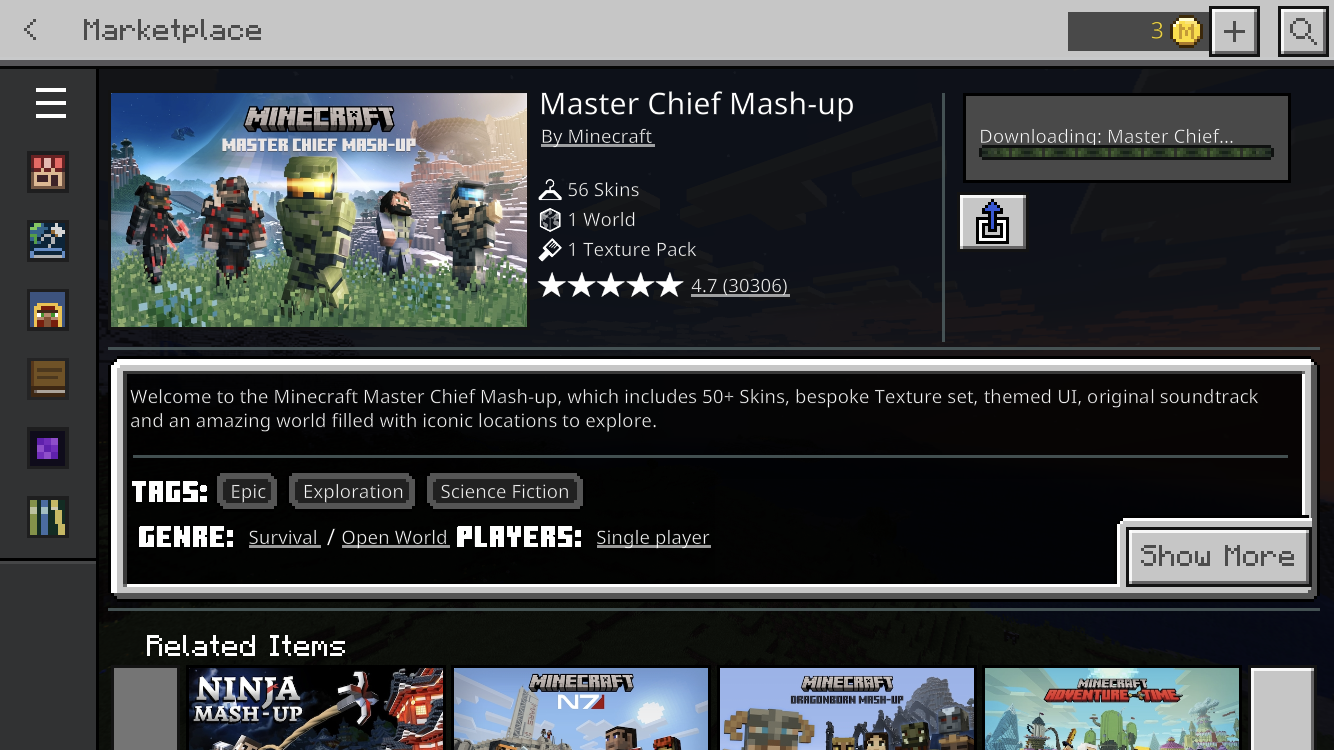Open the purple block sidebar icon
The image size is (1334, 750).
[x=48, y=448]
